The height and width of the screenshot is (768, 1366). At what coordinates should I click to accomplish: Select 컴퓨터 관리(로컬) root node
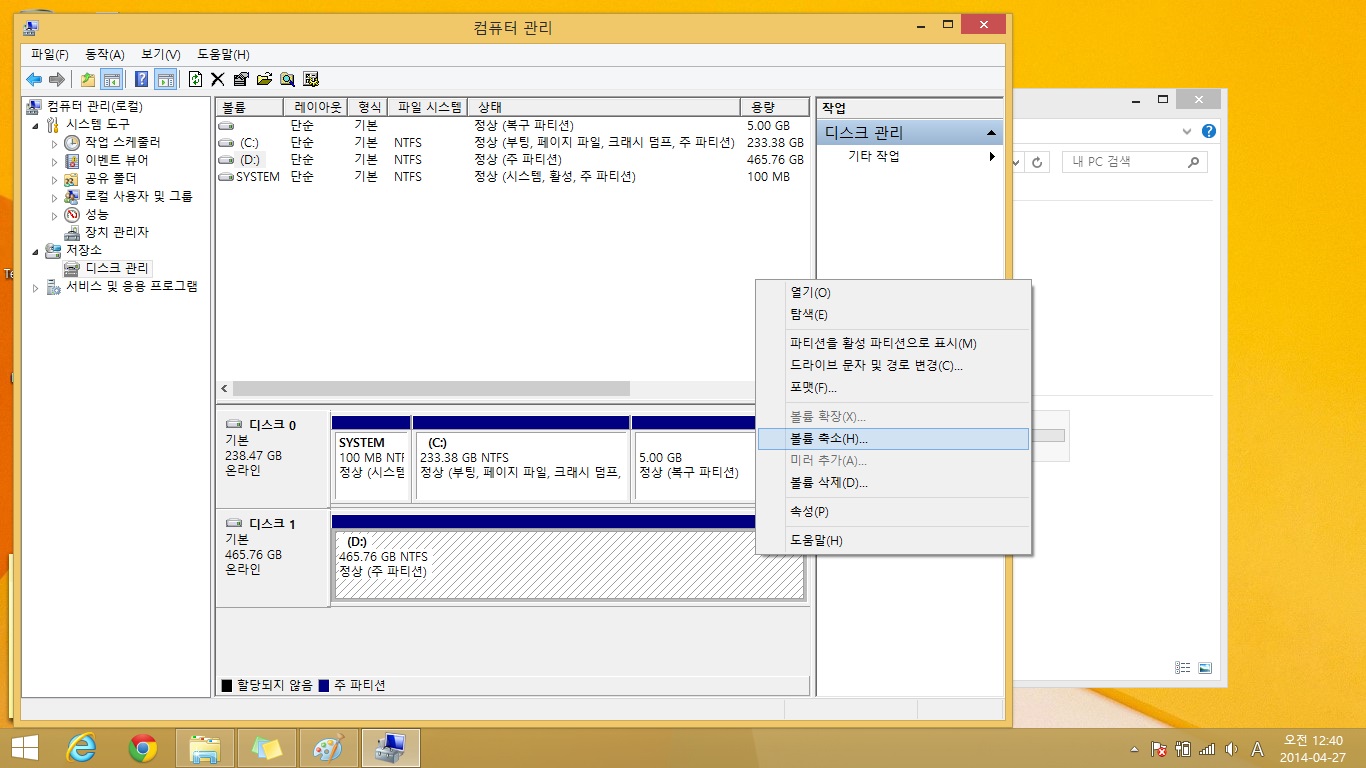tap(94, 107)
